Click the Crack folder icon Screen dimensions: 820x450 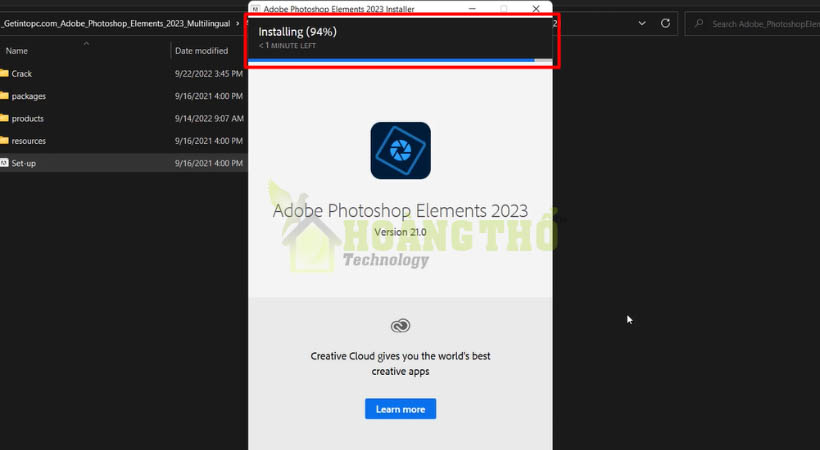click(4, 73)
